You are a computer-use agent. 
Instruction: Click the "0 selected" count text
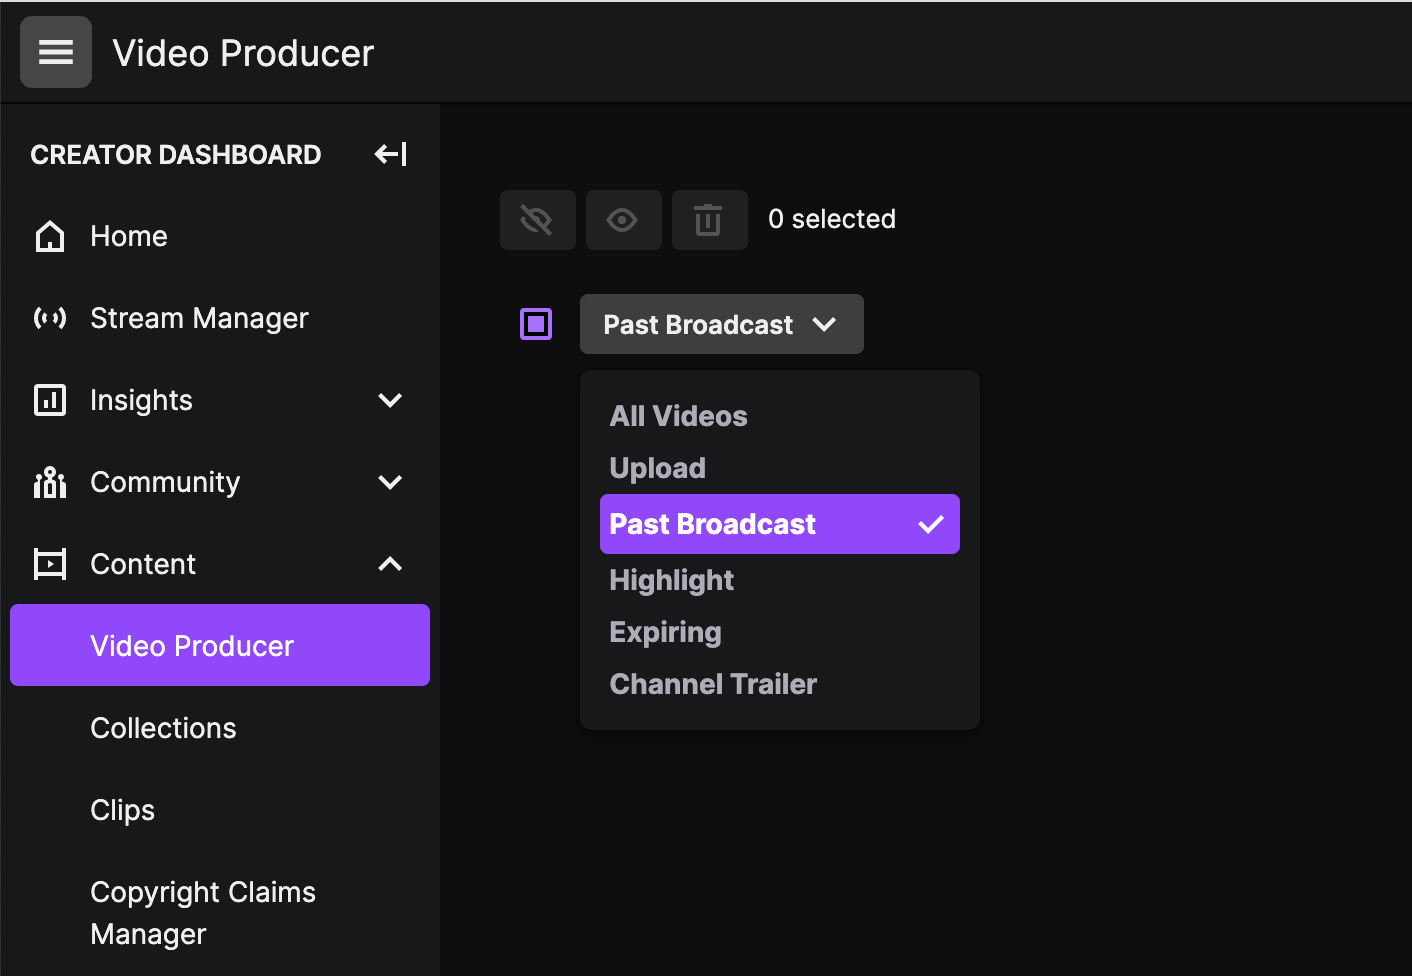832,219
